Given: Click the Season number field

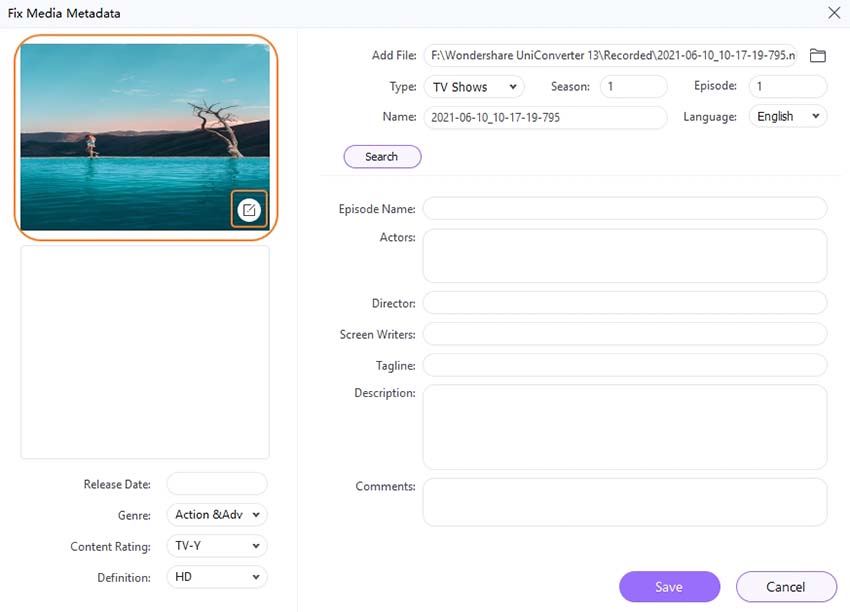Looking at the screenshot, I should [x=633, y=87].
